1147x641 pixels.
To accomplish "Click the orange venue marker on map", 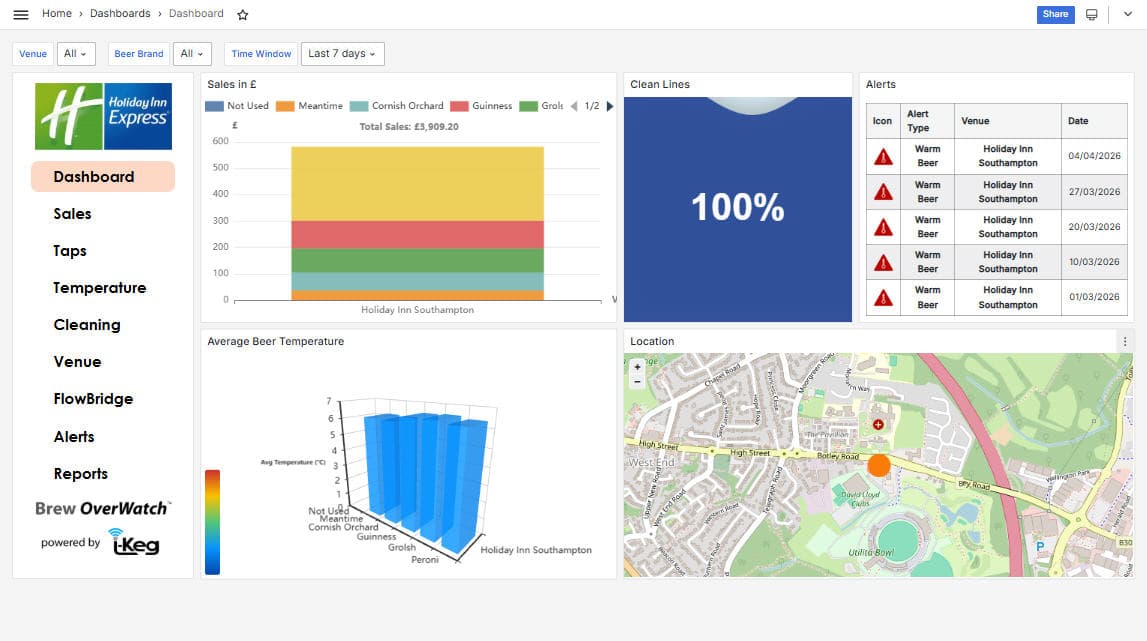I will tap(879, 465).
